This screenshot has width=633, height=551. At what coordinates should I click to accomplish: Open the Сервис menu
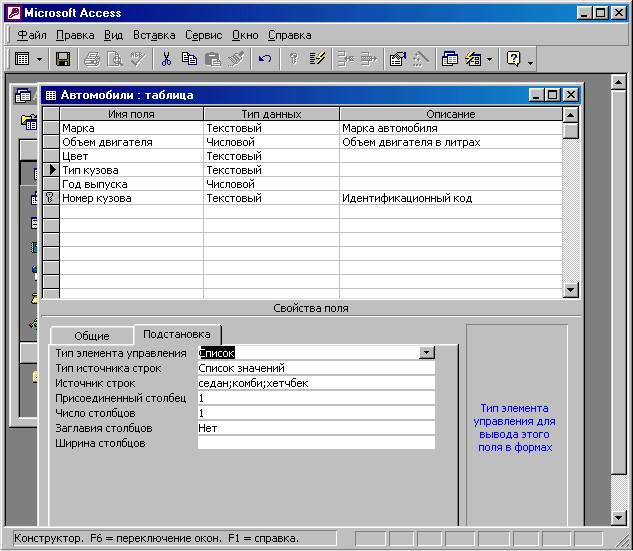(204, 35)
